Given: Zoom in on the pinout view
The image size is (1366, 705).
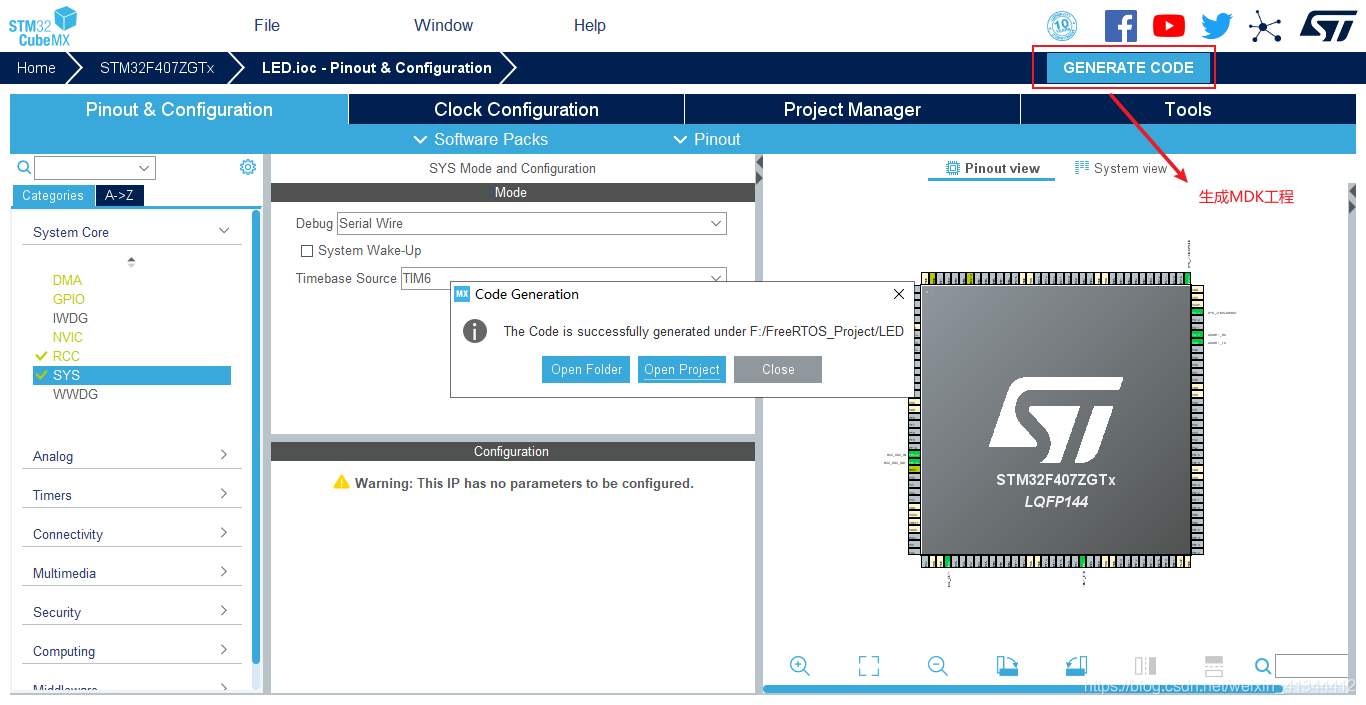Looking at the screenshot, I should pyautogui.click(x=799, y=666).
